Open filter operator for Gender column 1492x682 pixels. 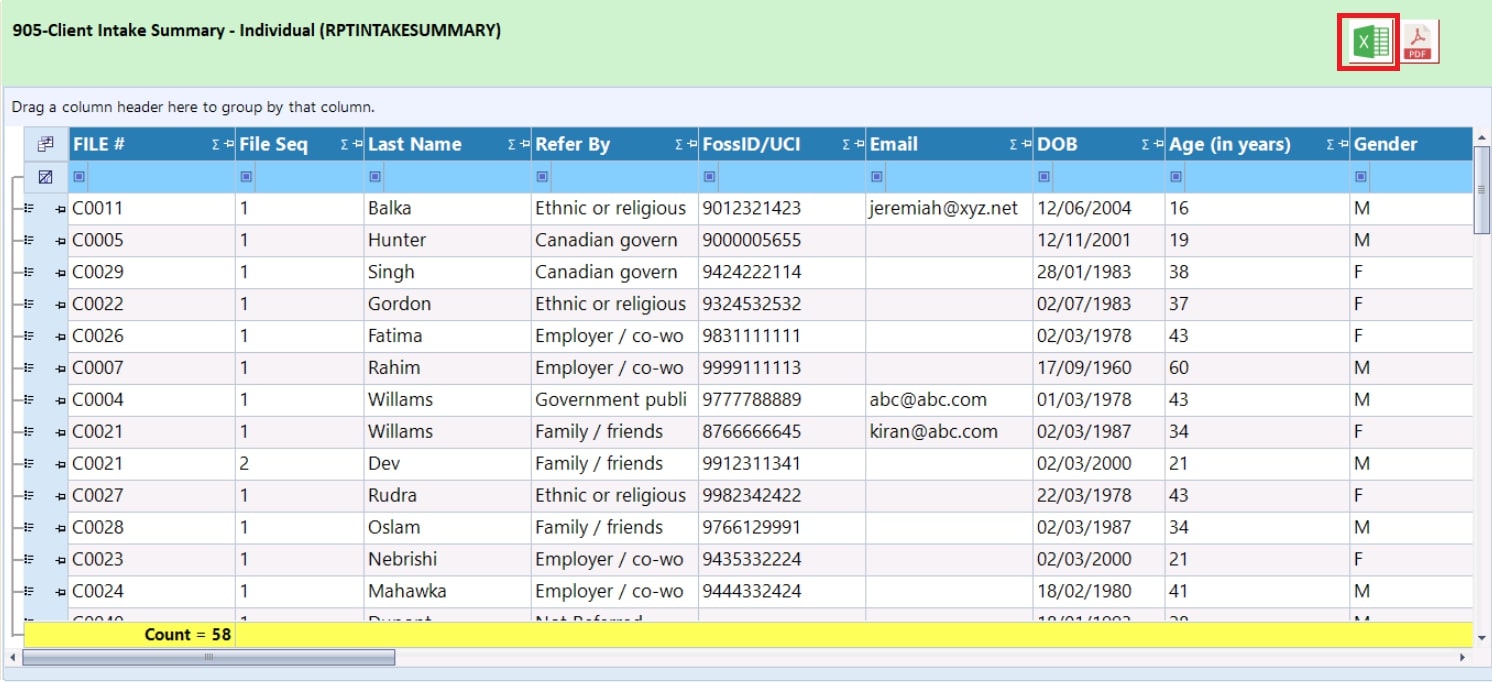click(x=1361, y=177)
